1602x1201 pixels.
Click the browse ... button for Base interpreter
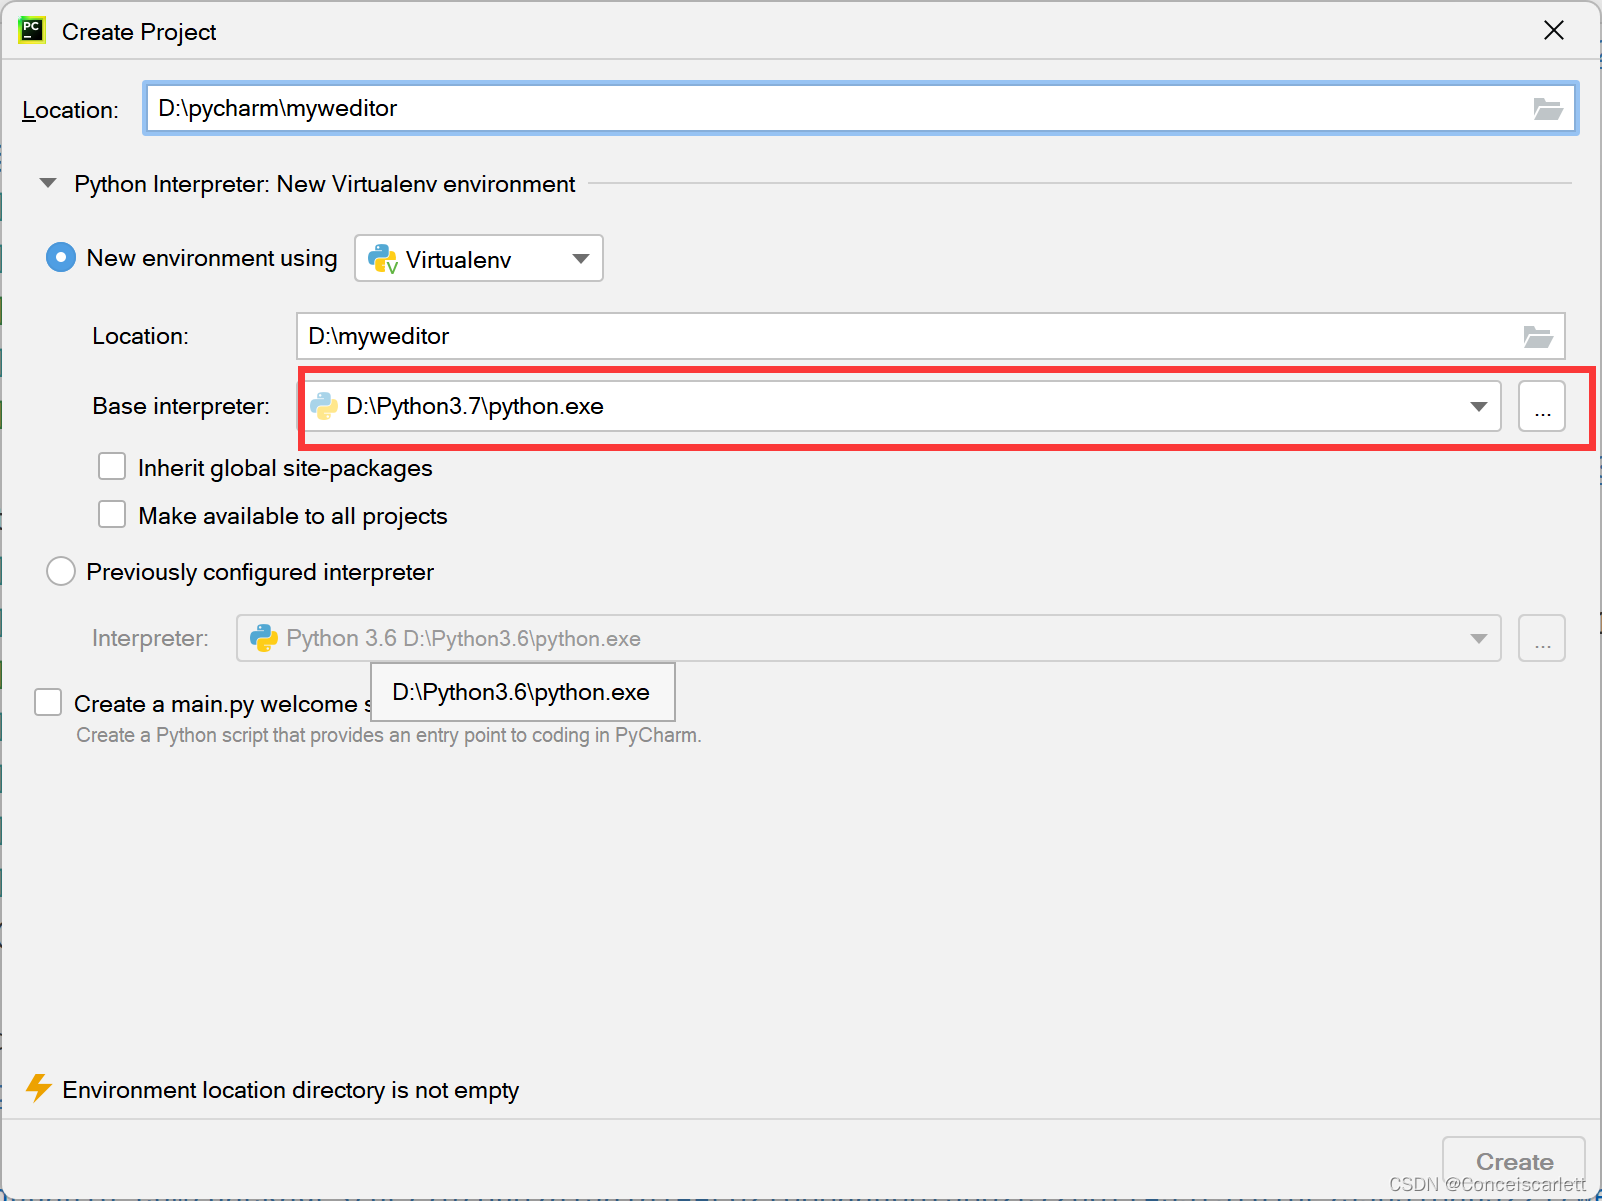(1542, 406)
